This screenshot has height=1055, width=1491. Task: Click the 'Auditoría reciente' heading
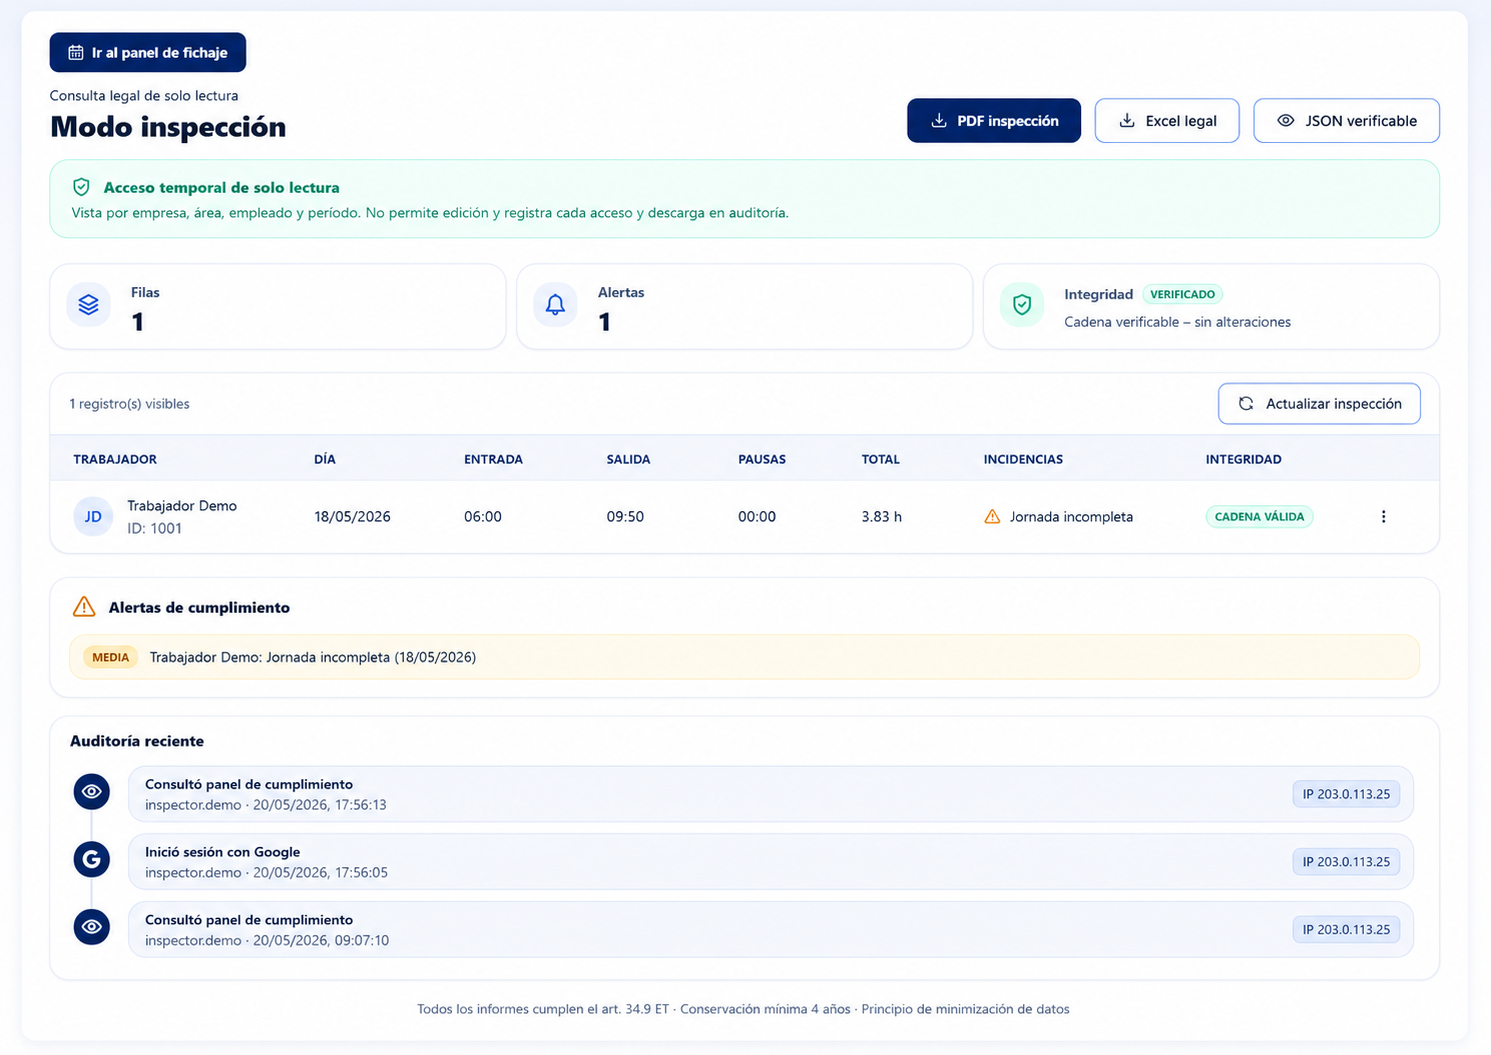click(x=137, y=741)
